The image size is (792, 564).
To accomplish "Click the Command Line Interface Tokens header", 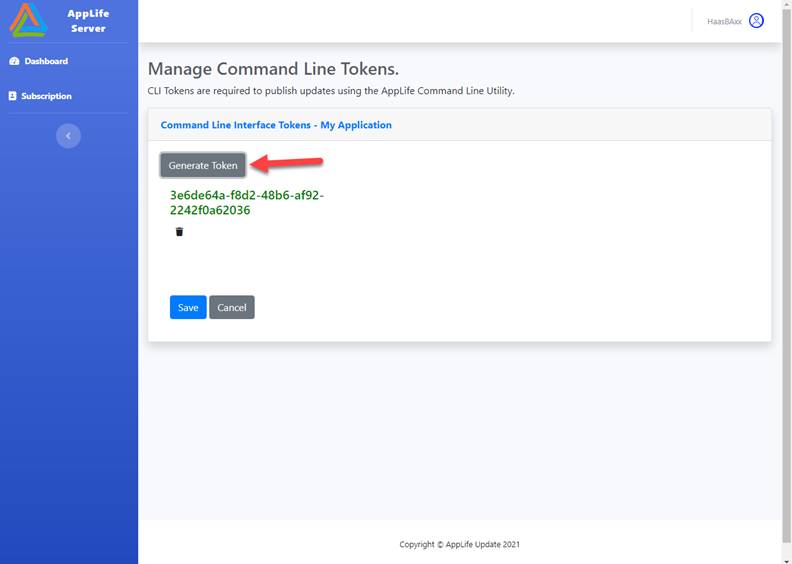I will (276, 125).
